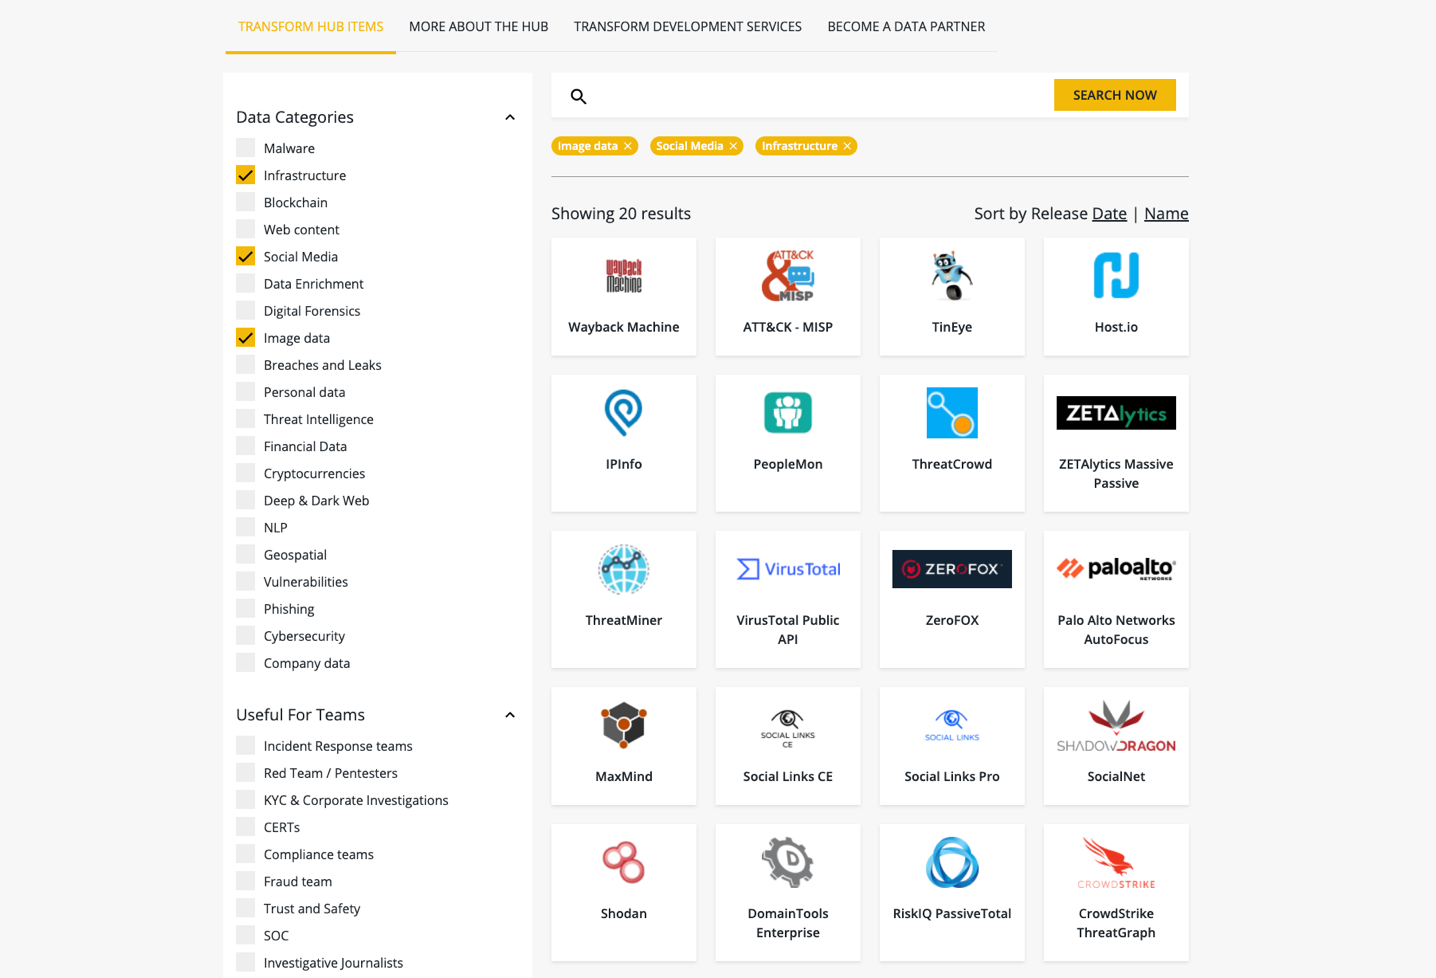Select the RiskIQ PassiveTotal logo
The width and height of the screenshot is (1436, 978).
tap(951, 862)
